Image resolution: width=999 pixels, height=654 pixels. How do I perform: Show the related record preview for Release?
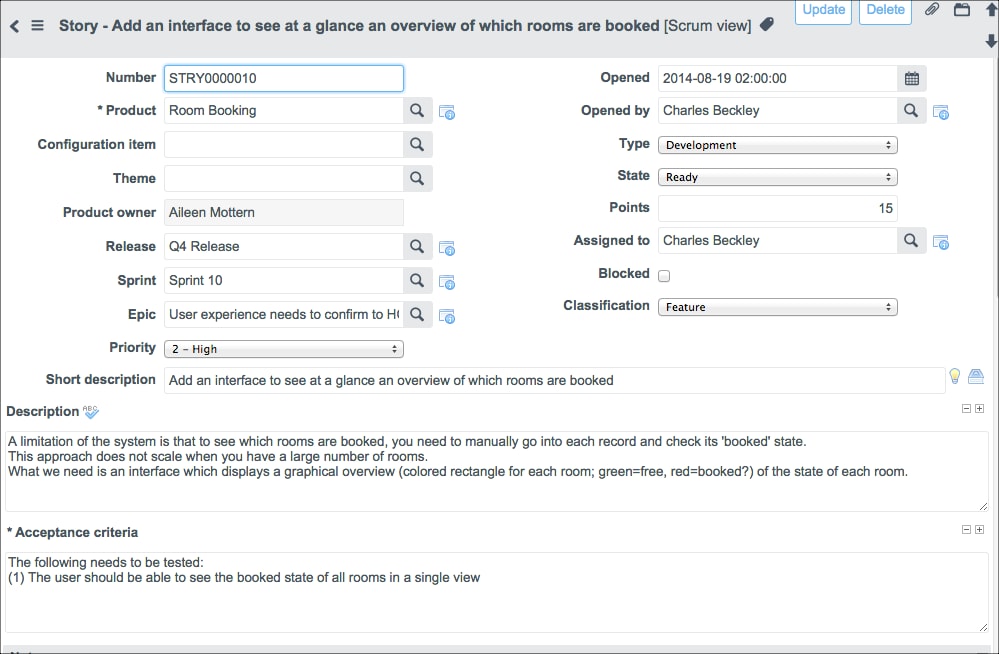448,248
